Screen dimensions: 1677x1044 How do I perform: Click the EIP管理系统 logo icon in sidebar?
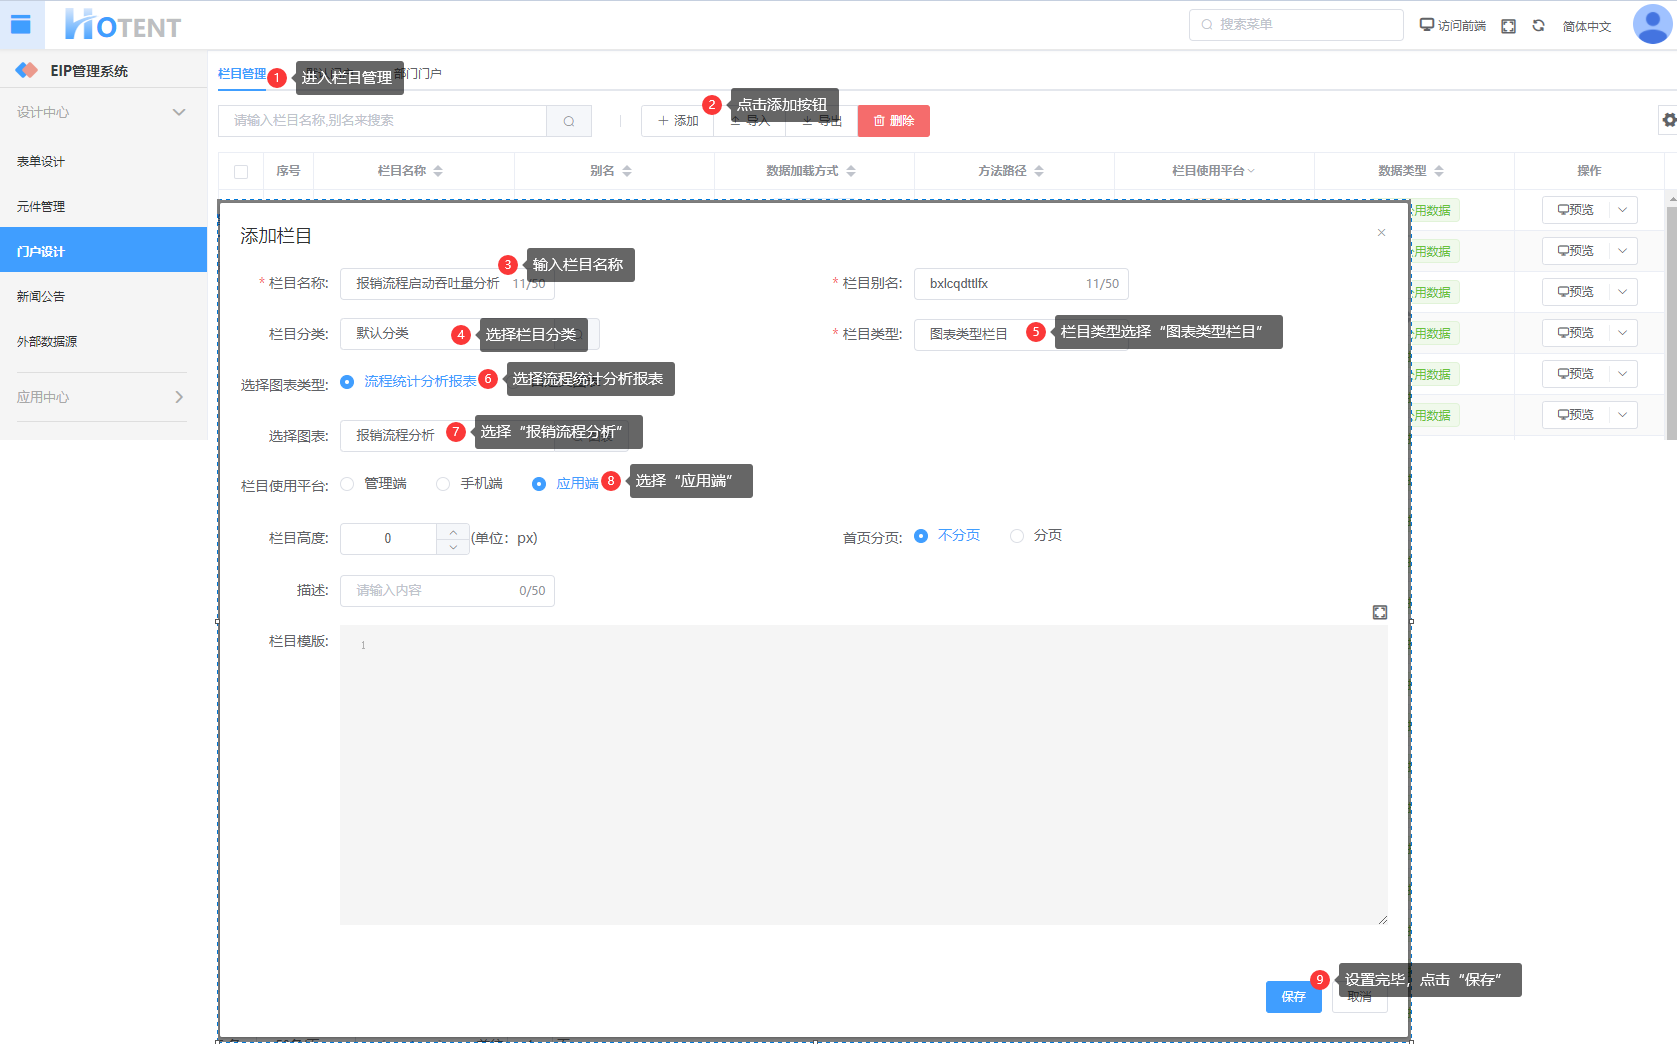27,70
